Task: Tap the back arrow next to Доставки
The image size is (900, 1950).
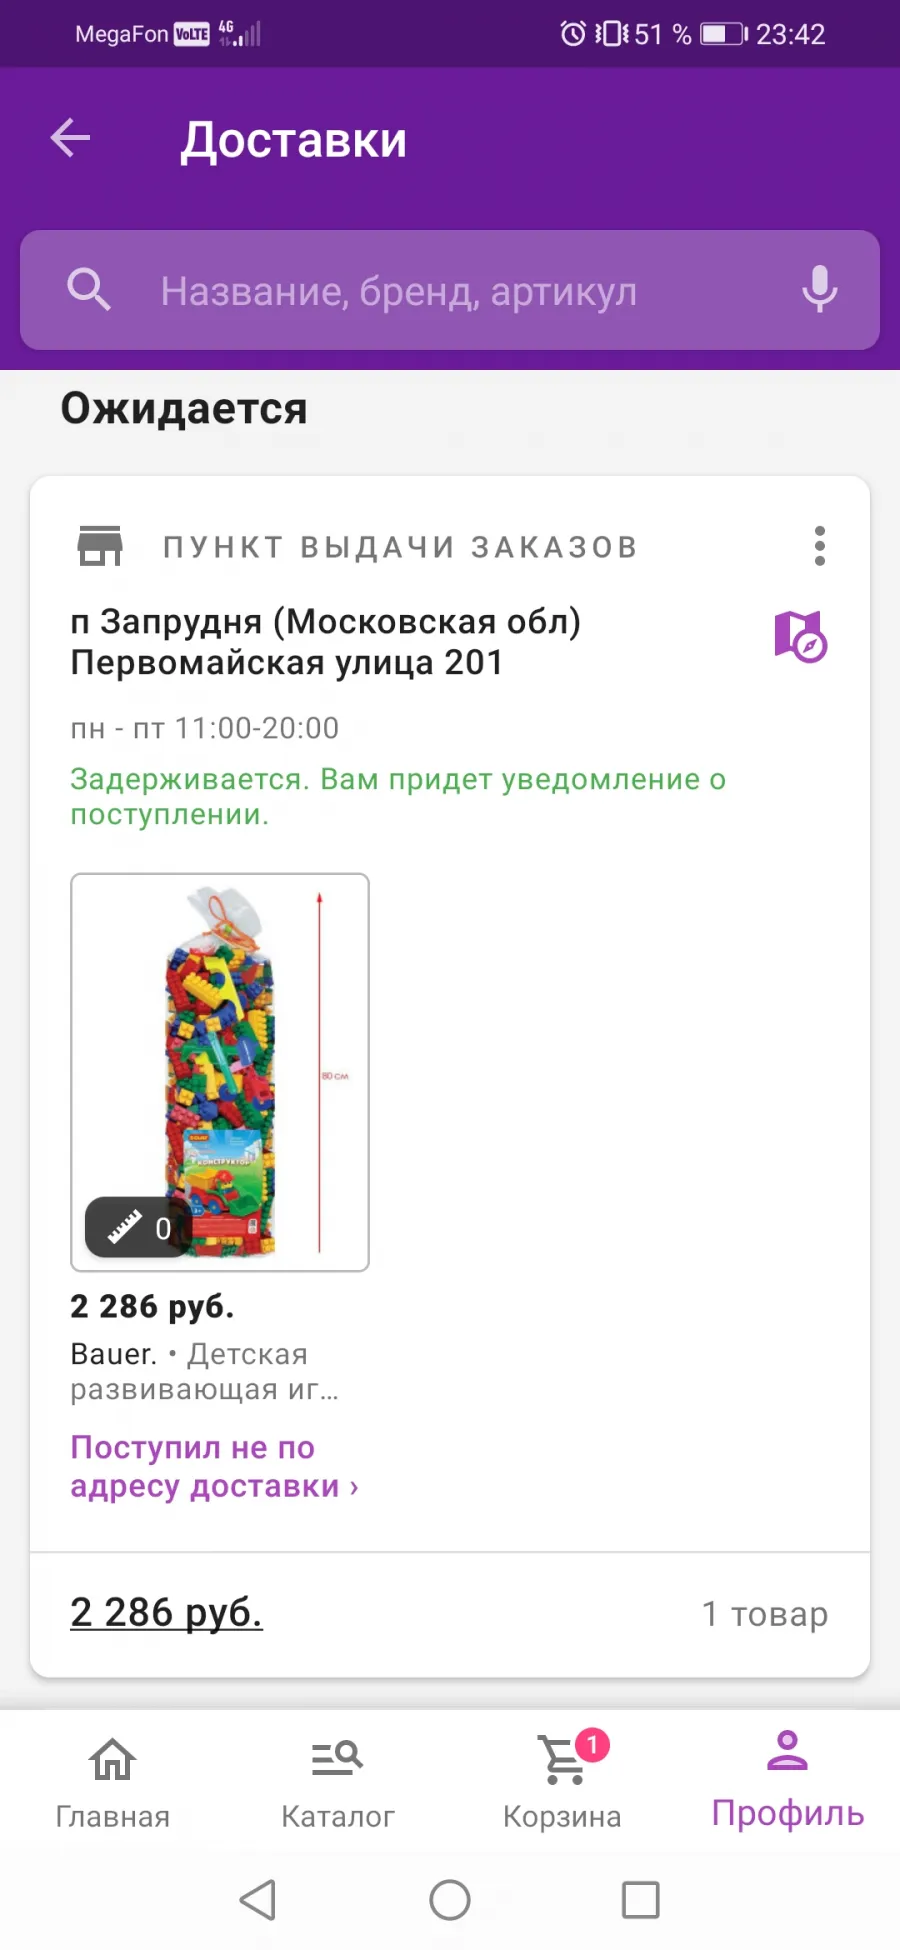Action: (x=70, y=138)
